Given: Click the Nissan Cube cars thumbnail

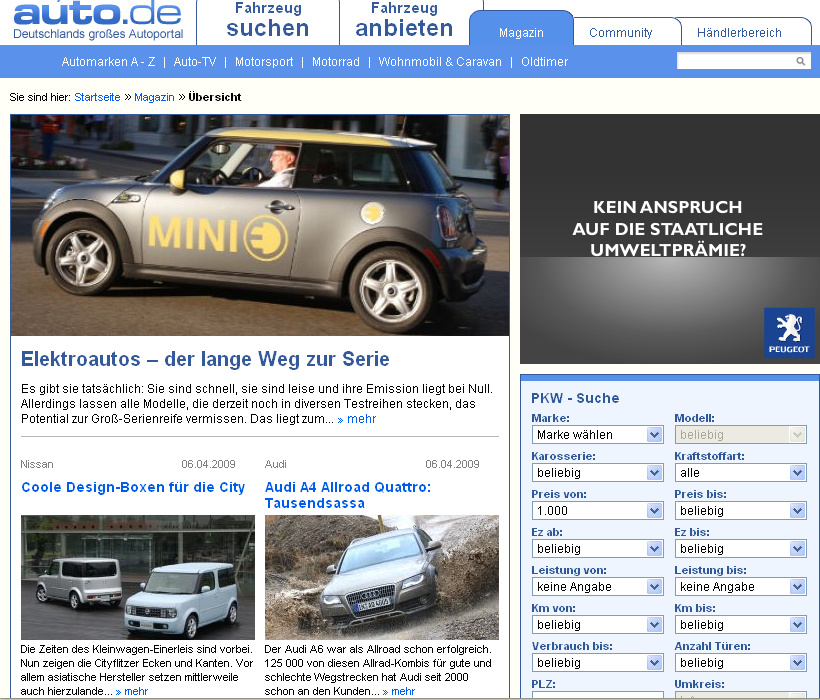Looking at the screenshot, I should point(138,577).
